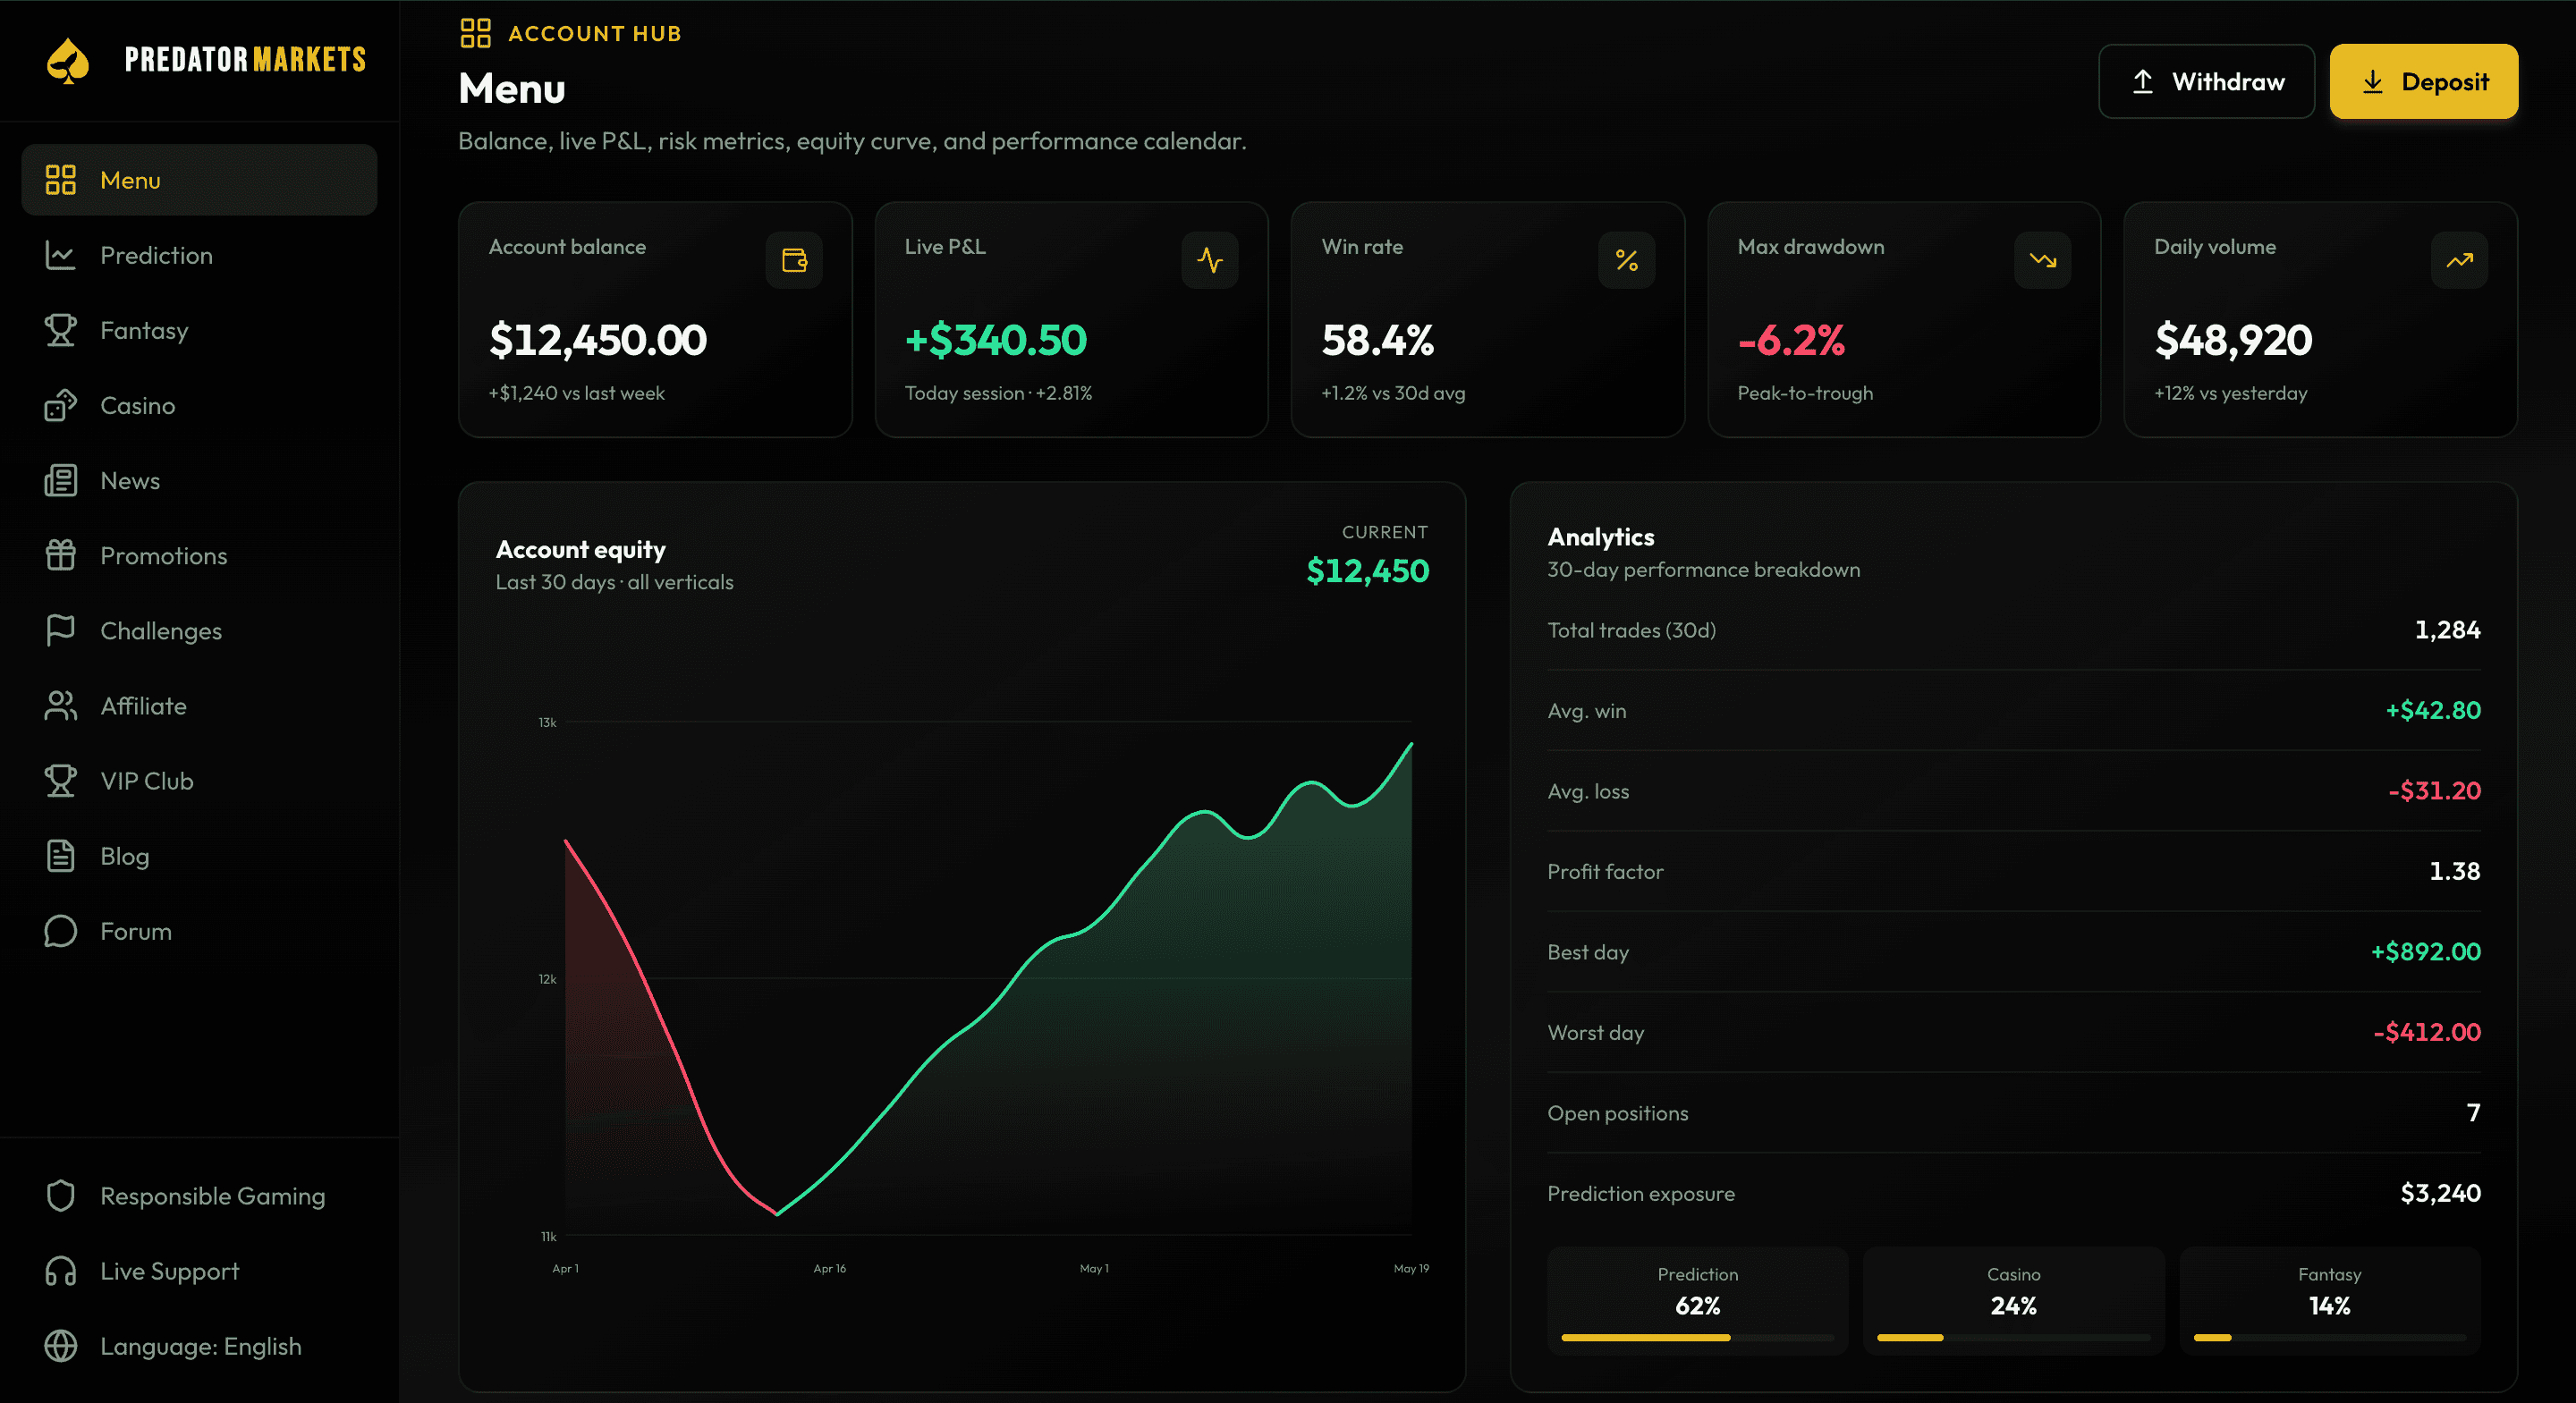Screen dimensions: 2576x1403
Task: Open Responsible Gaming link
Action: (199, 1195)
